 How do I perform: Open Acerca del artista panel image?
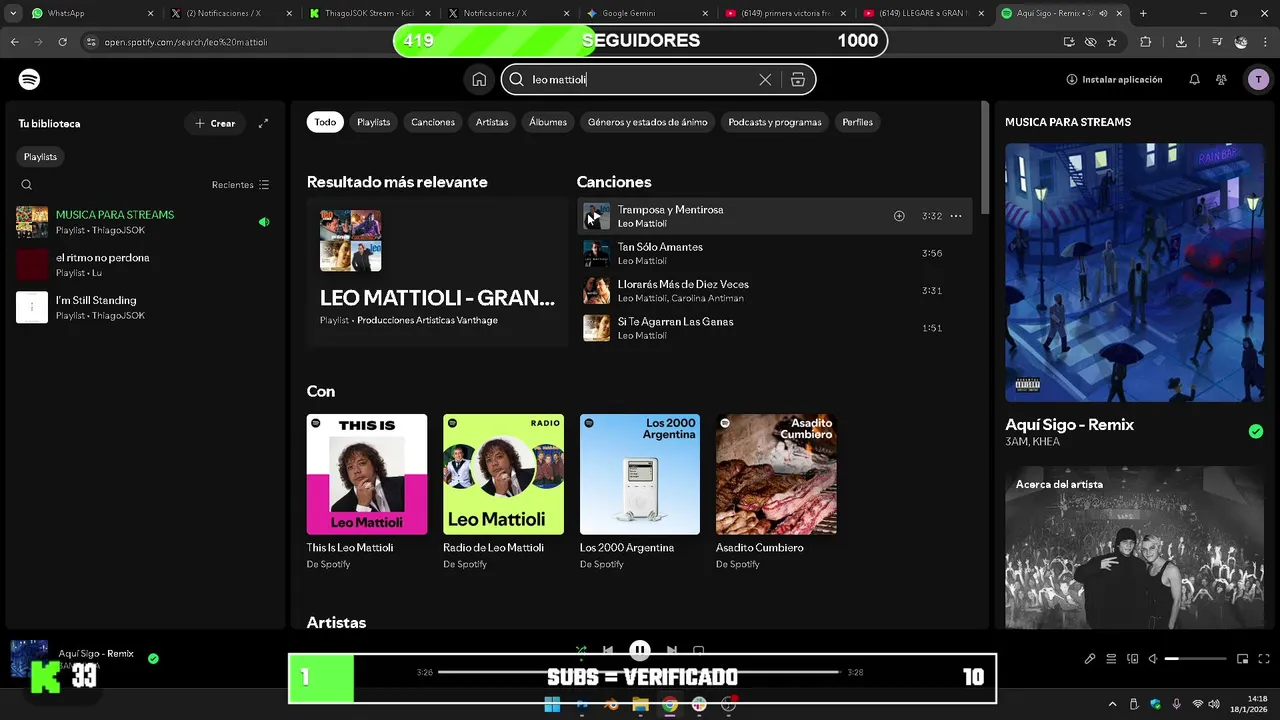pyautogui.click(x=1134, y=548)
